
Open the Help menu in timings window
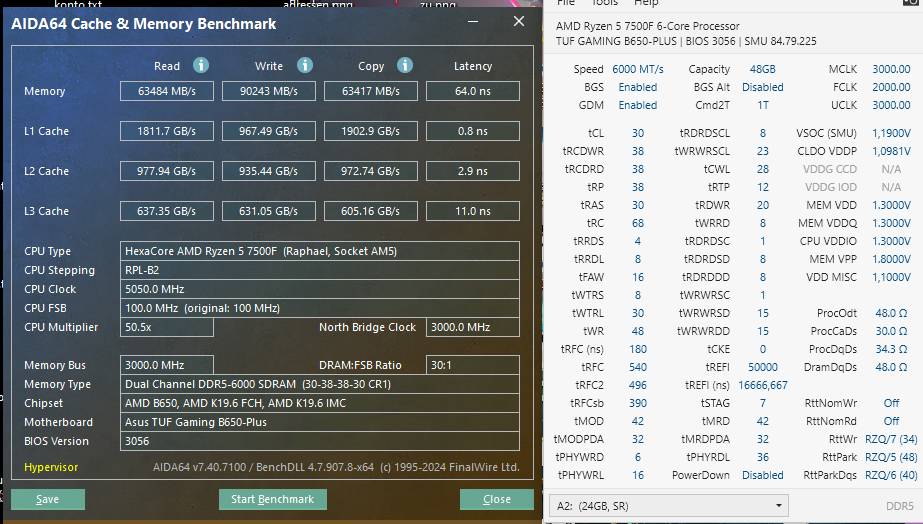[646, 3]
